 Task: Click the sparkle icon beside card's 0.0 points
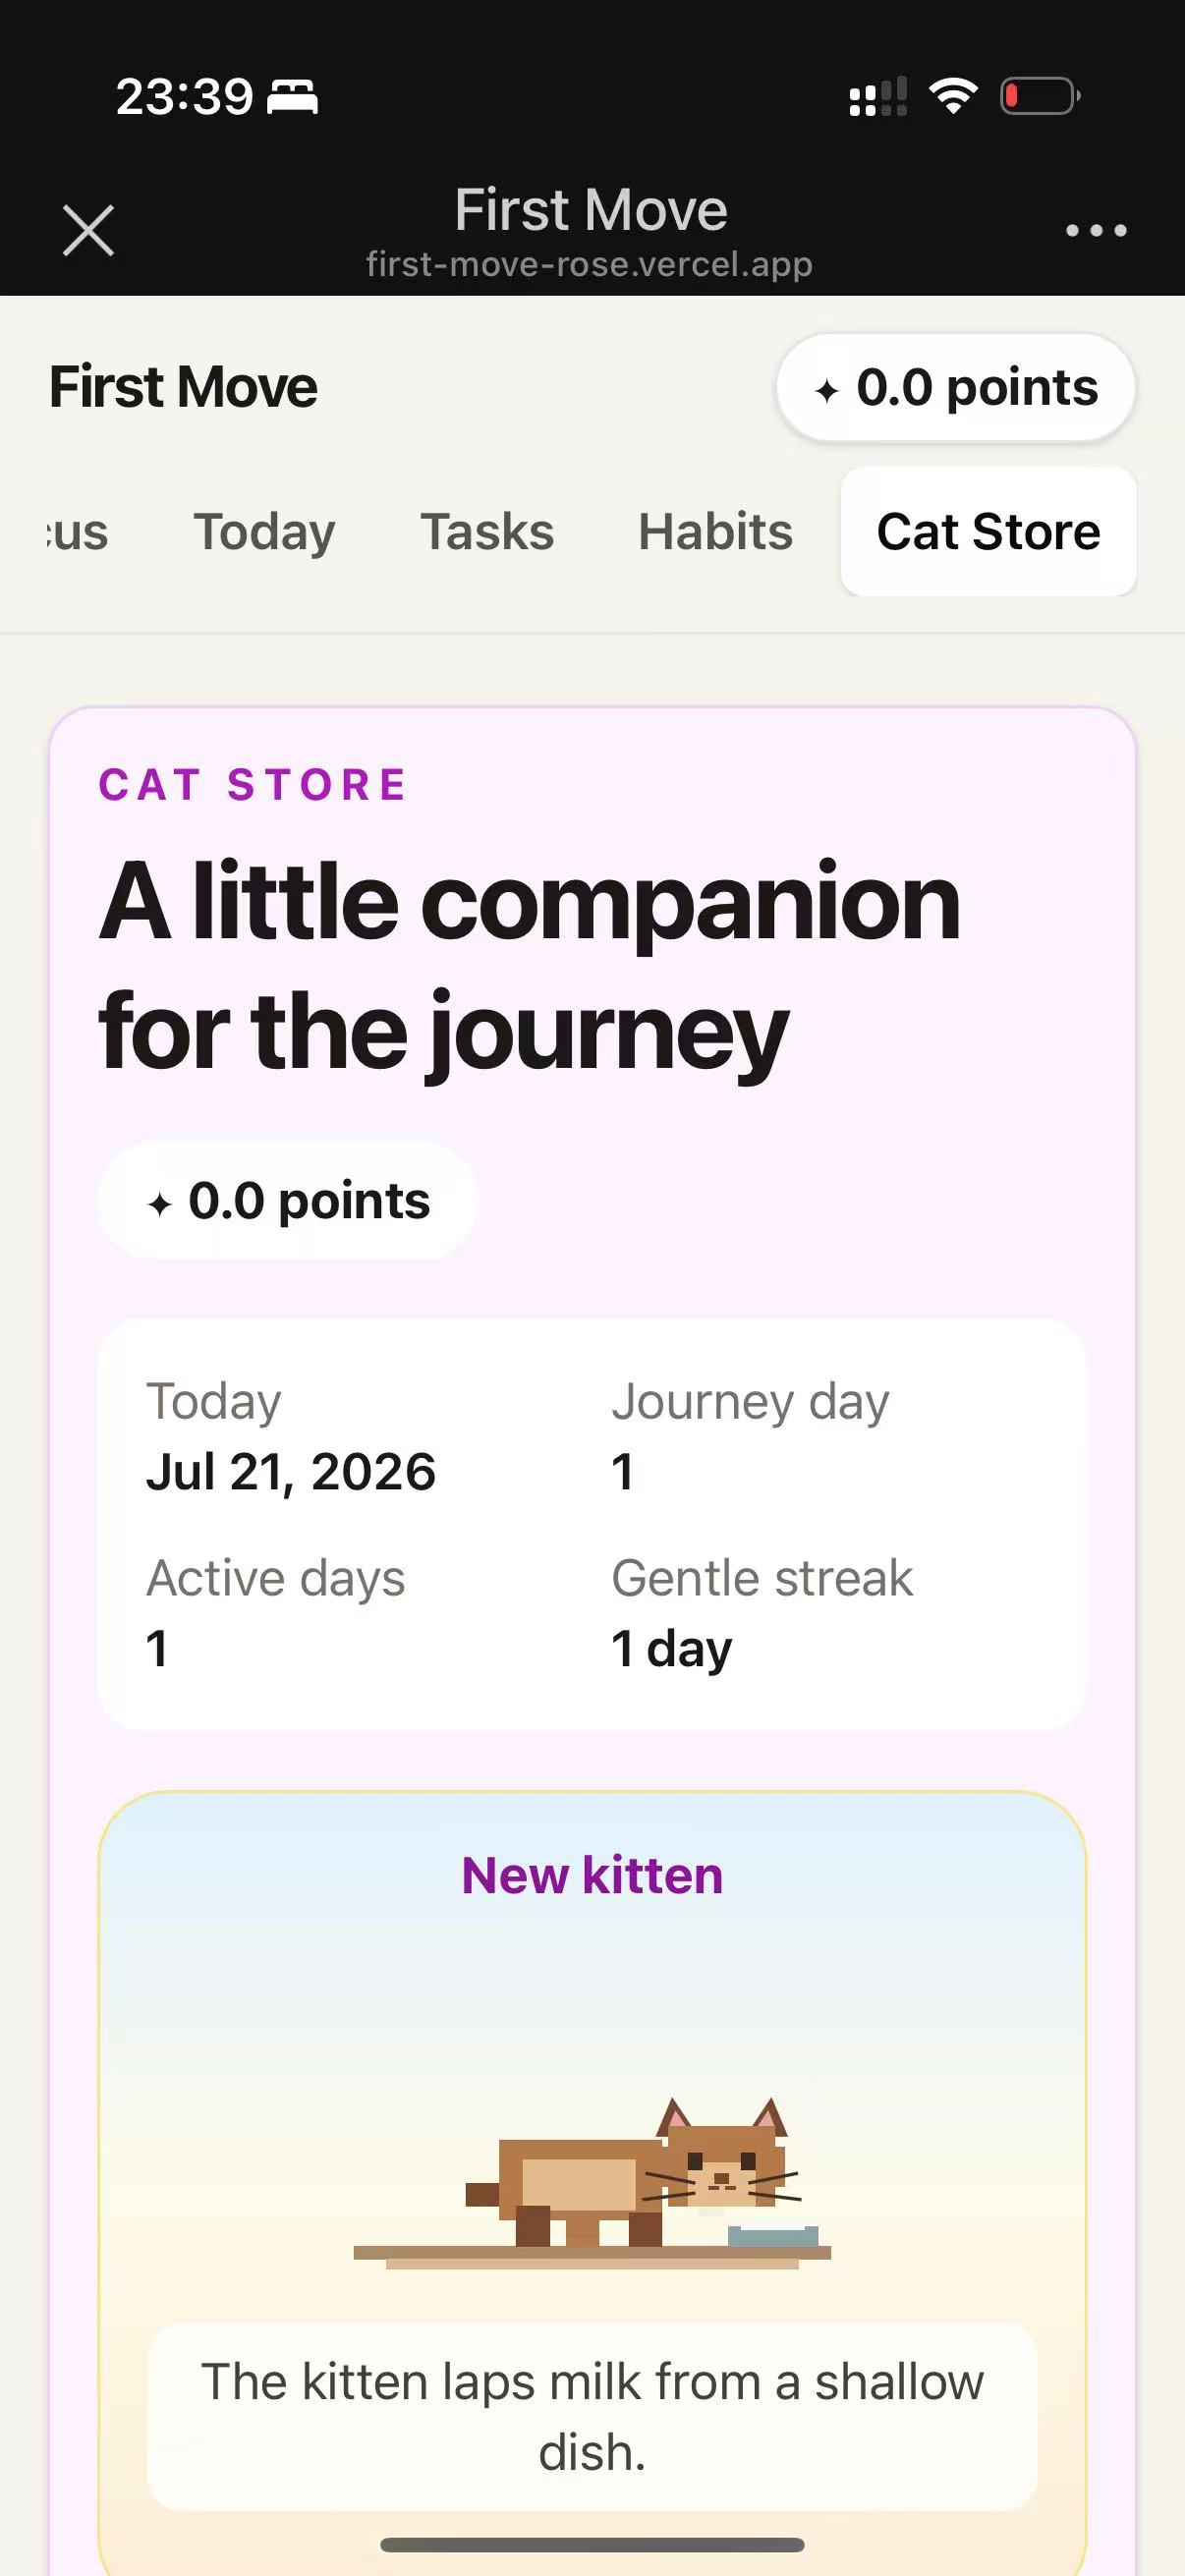159,1204
